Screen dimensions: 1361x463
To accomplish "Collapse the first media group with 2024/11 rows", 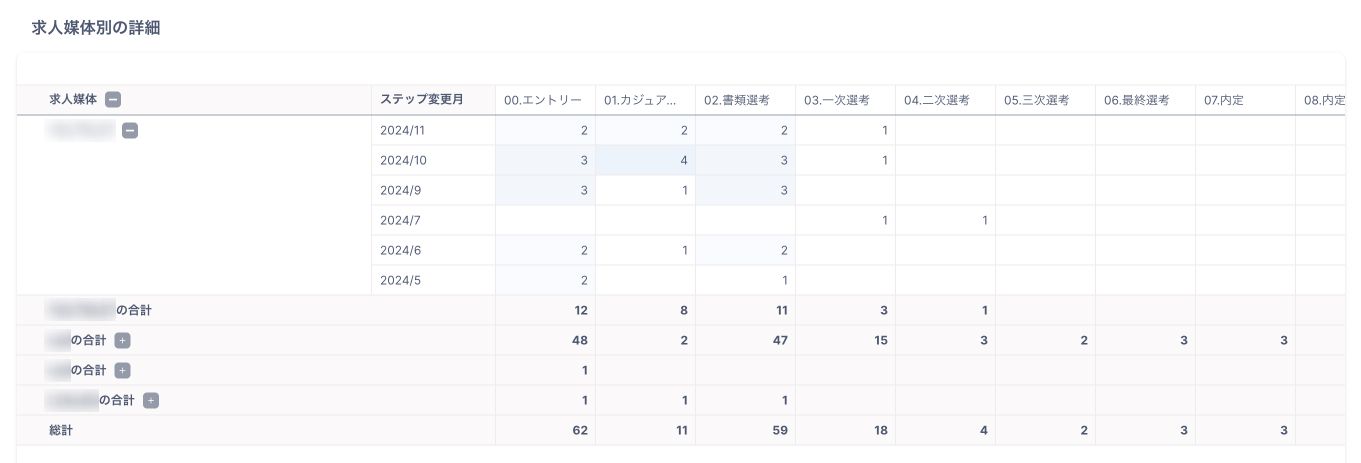I will tap(130, 130).
